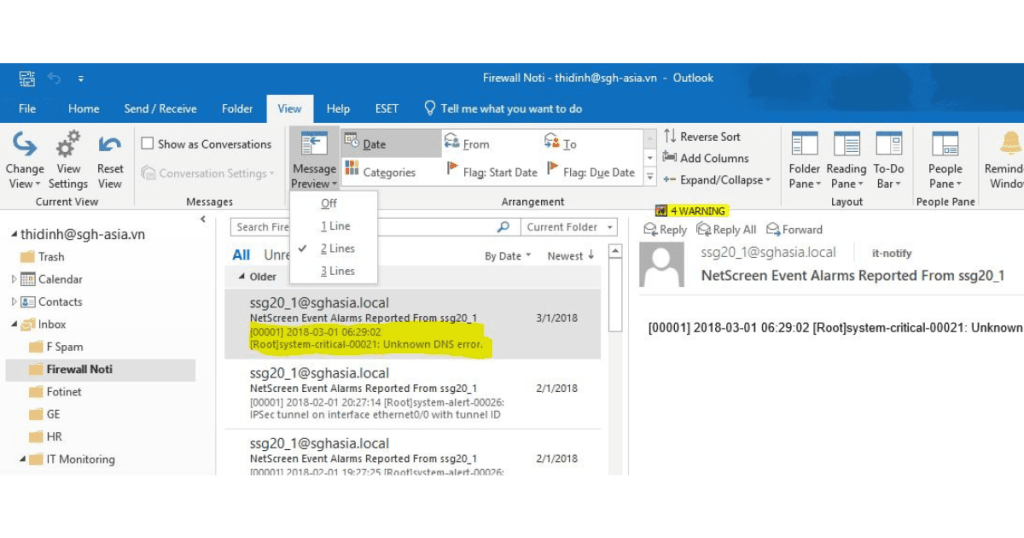
Task: Click the send/receive quick access icon
Action: pos(27,78)
